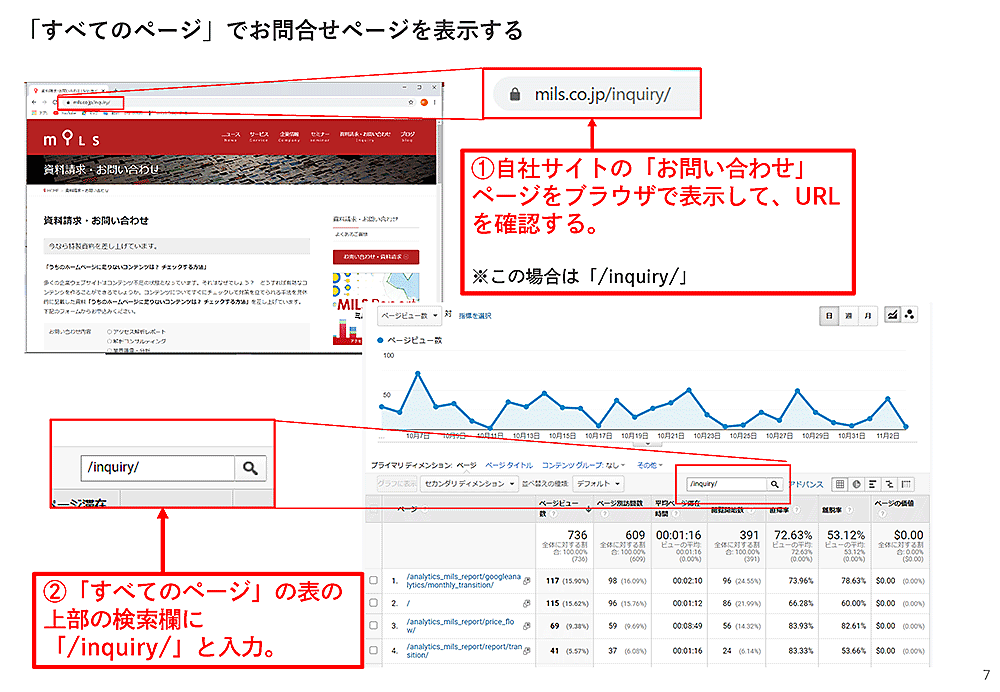Tick the checkbox for row 2 "/"
Viewport: 1000px width, 692px height.
point(373,604)
